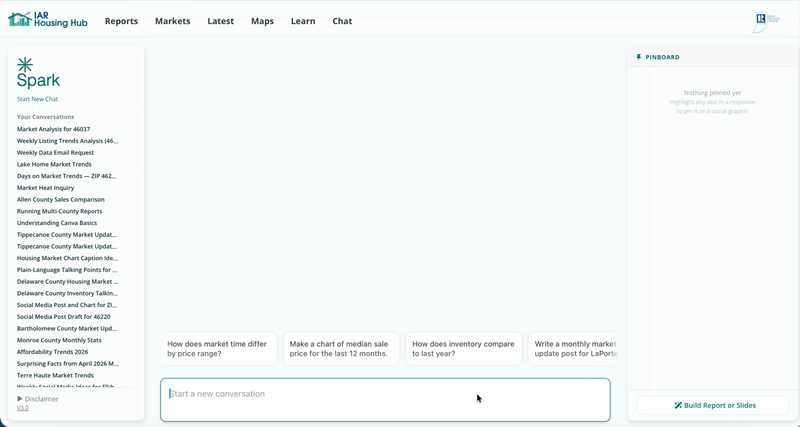Screen dimensions: 800x427
Task: Select 'Make a chart of median sale price' suggestion
Action: 341,348
